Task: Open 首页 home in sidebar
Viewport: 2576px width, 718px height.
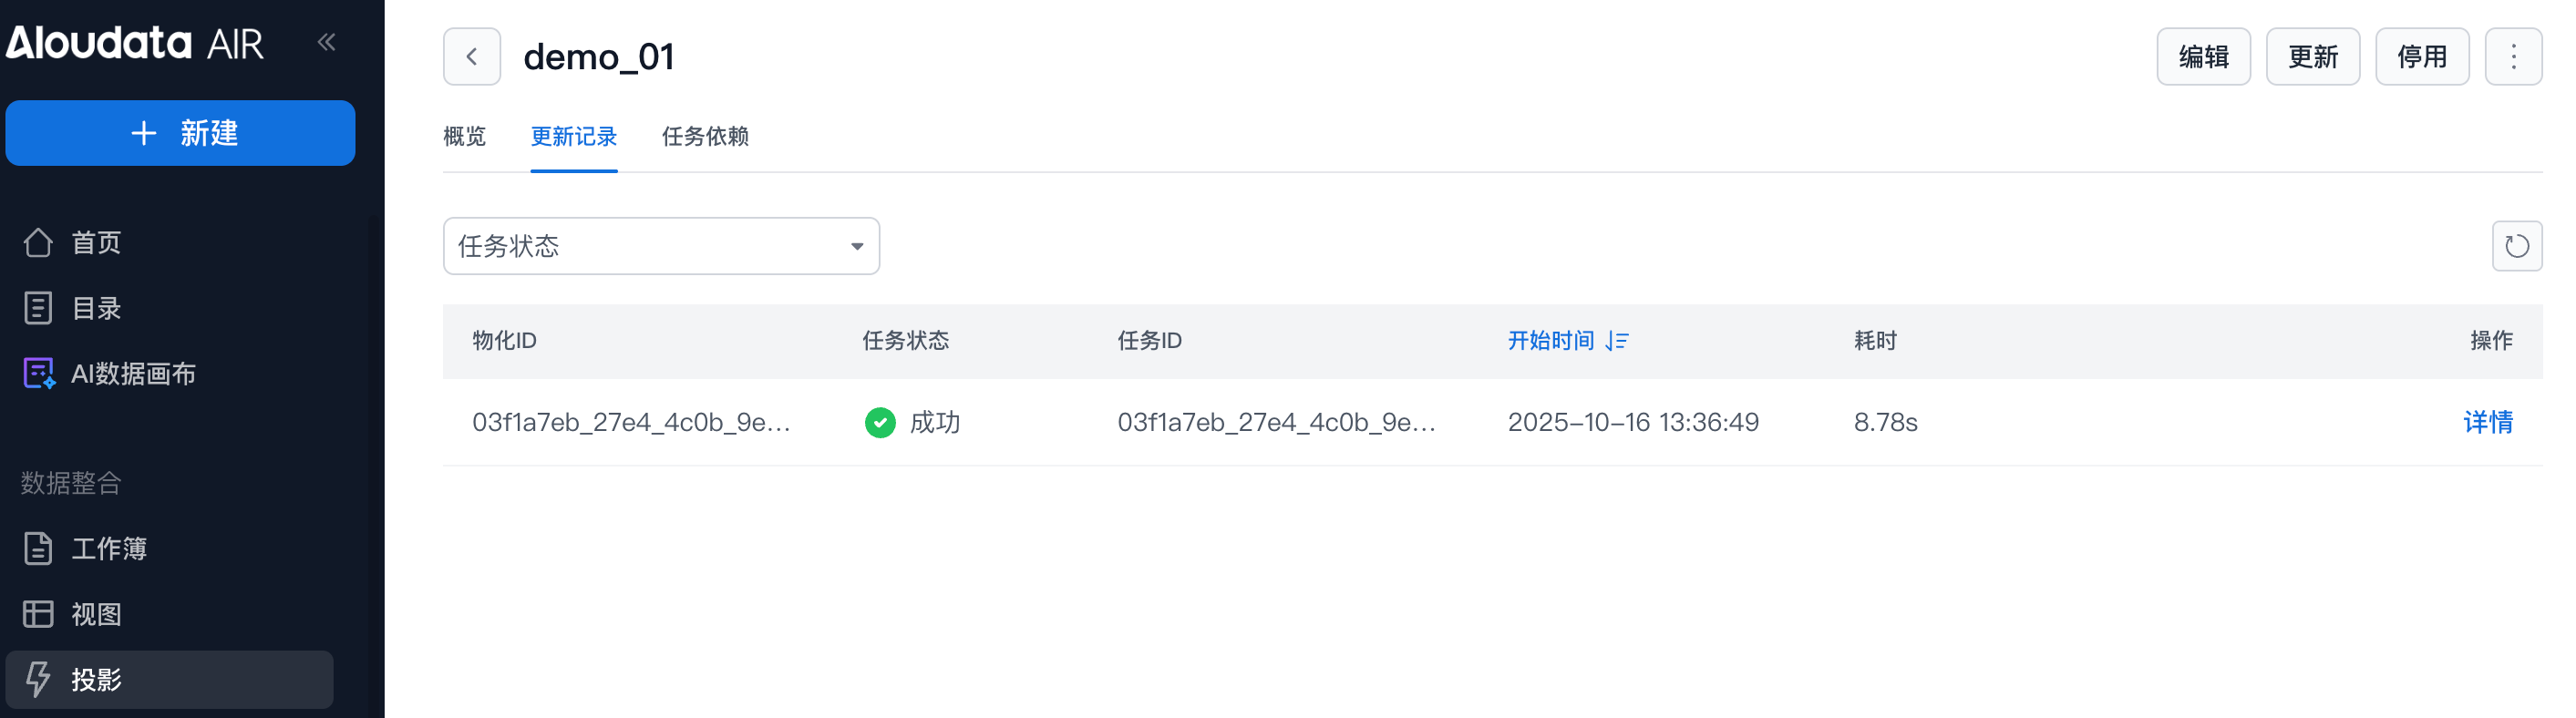Action: 96,243
